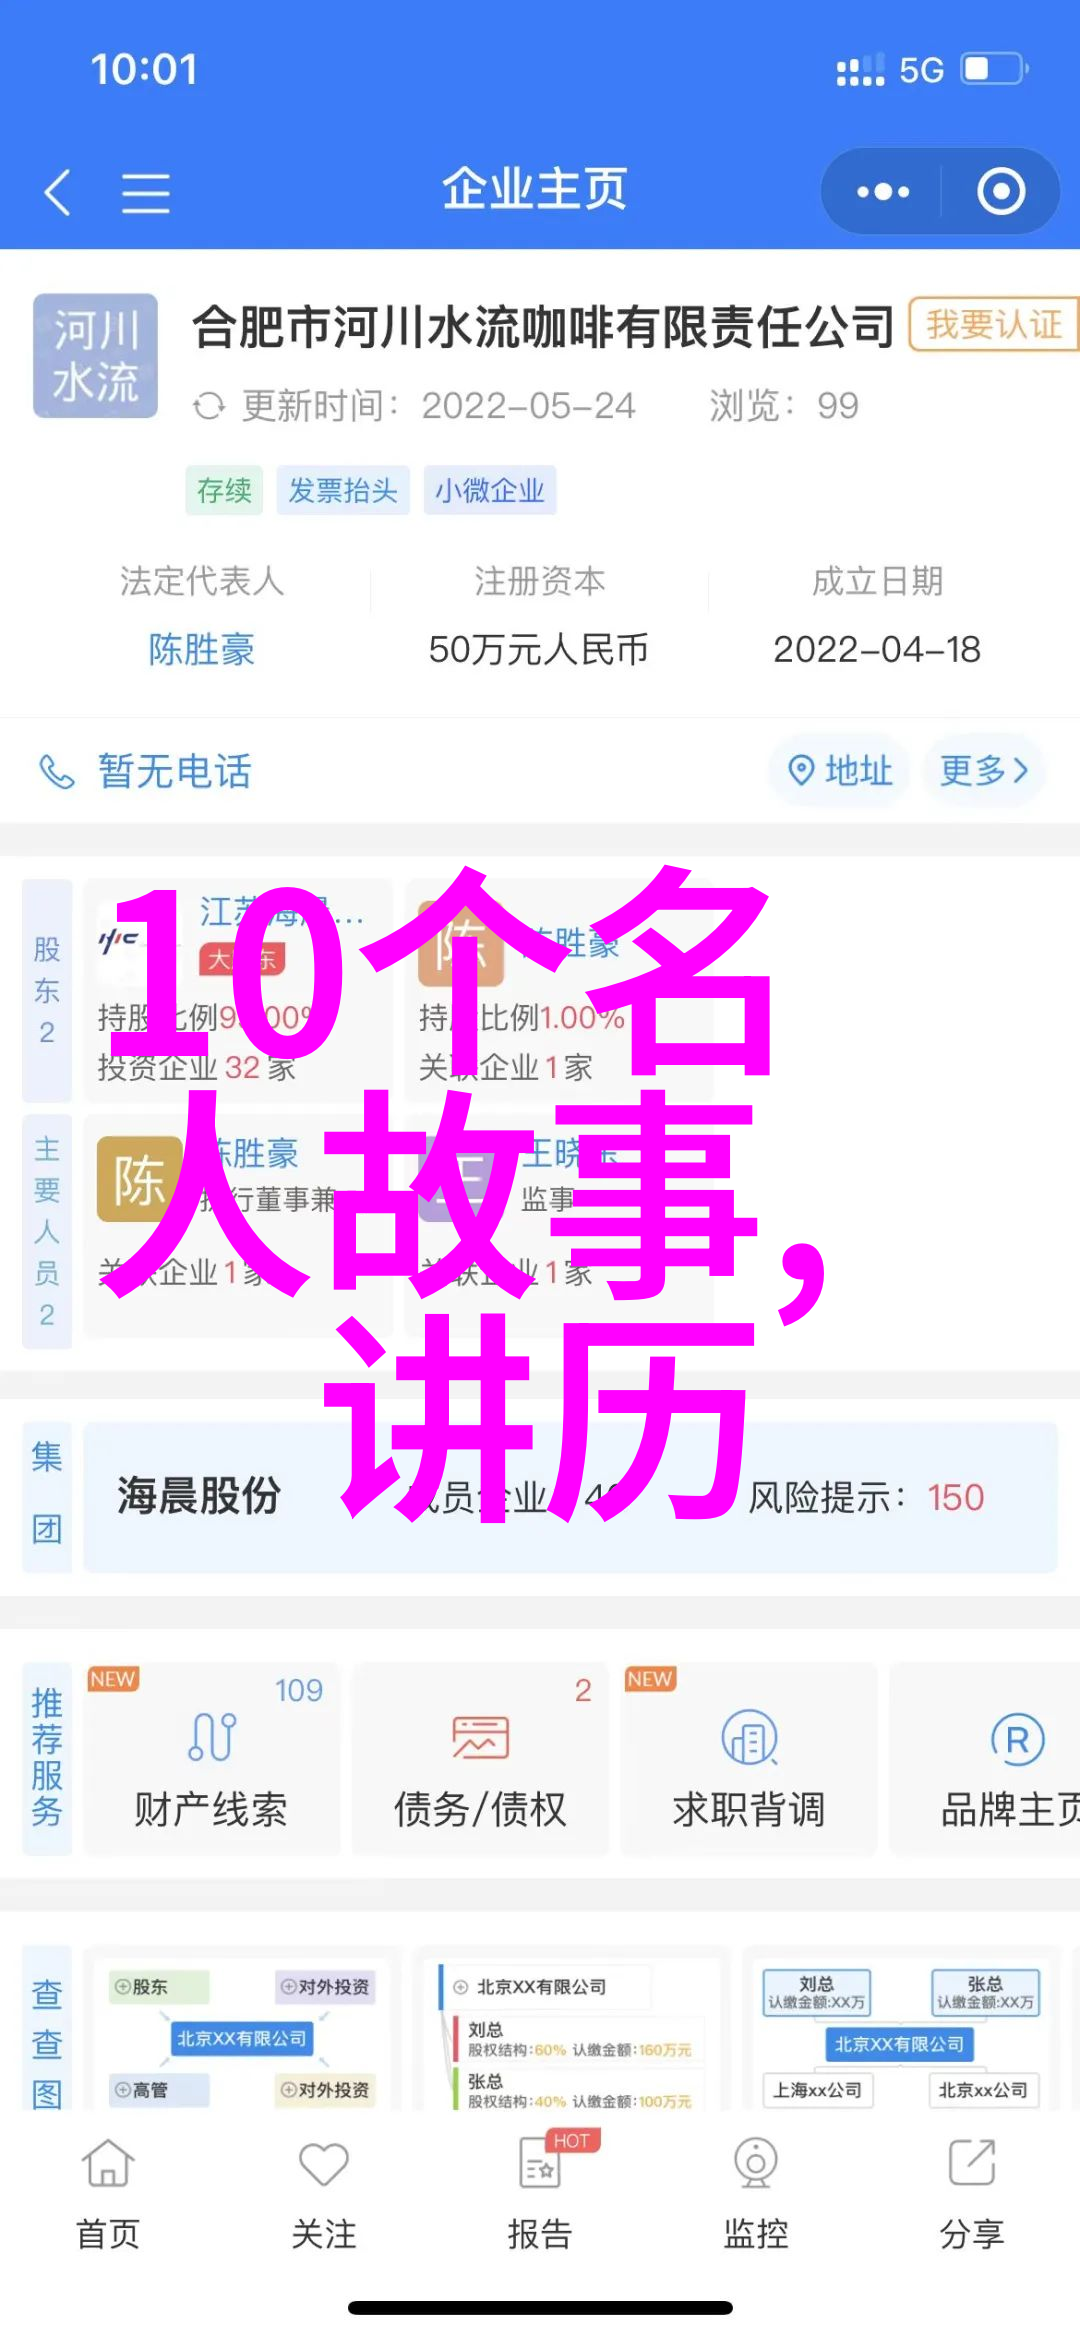Select the 发票抬头 tag
The image size is (1080, 2337).
[343, 490]
